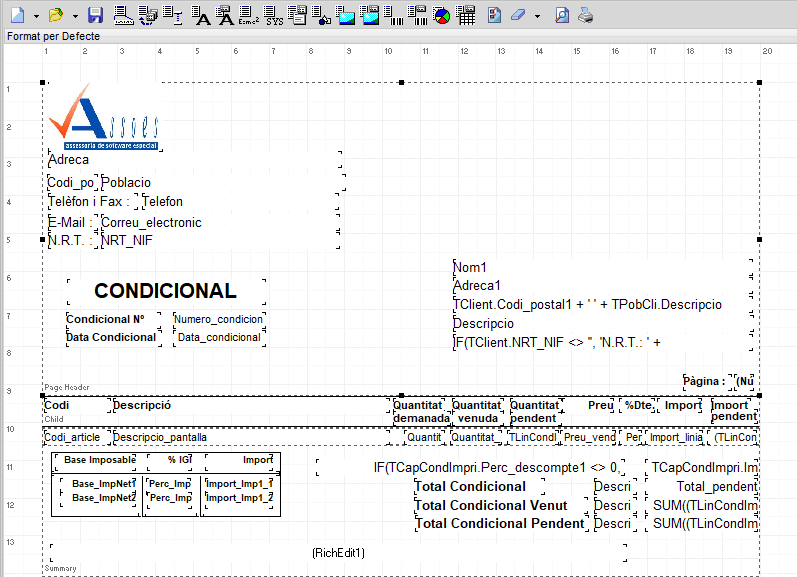
Task: Select the shape drawing tool
Action: 321,15
